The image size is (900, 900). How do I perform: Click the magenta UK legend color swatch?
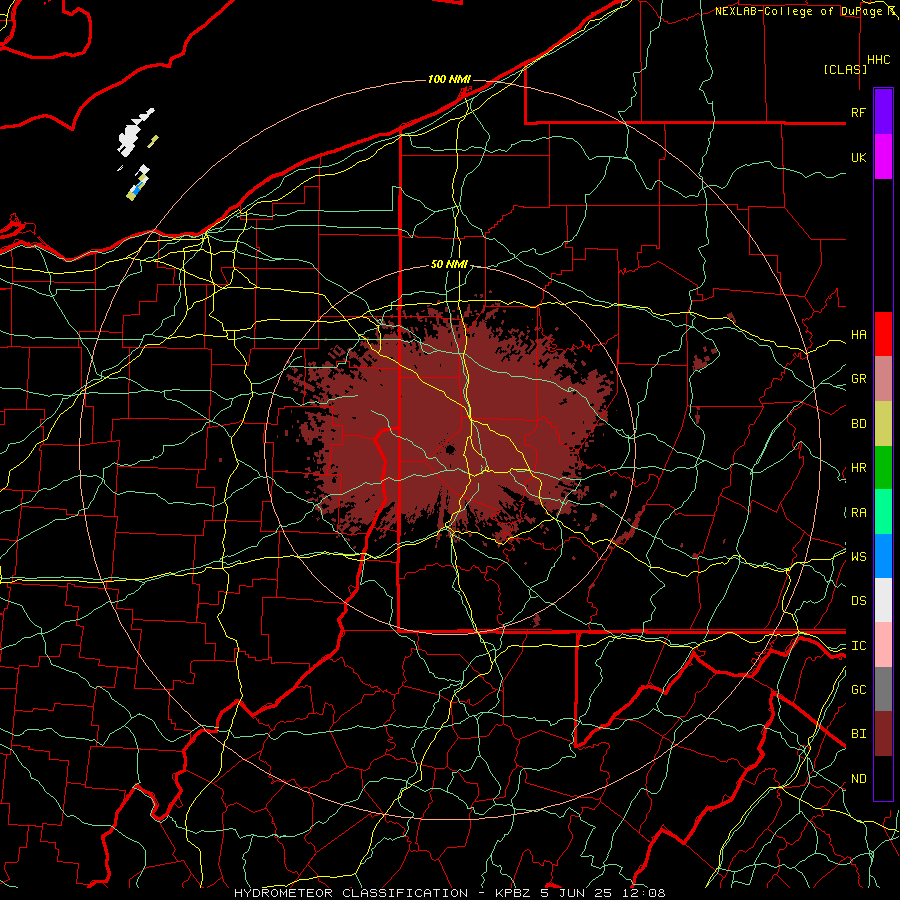(x=883, y=157)
